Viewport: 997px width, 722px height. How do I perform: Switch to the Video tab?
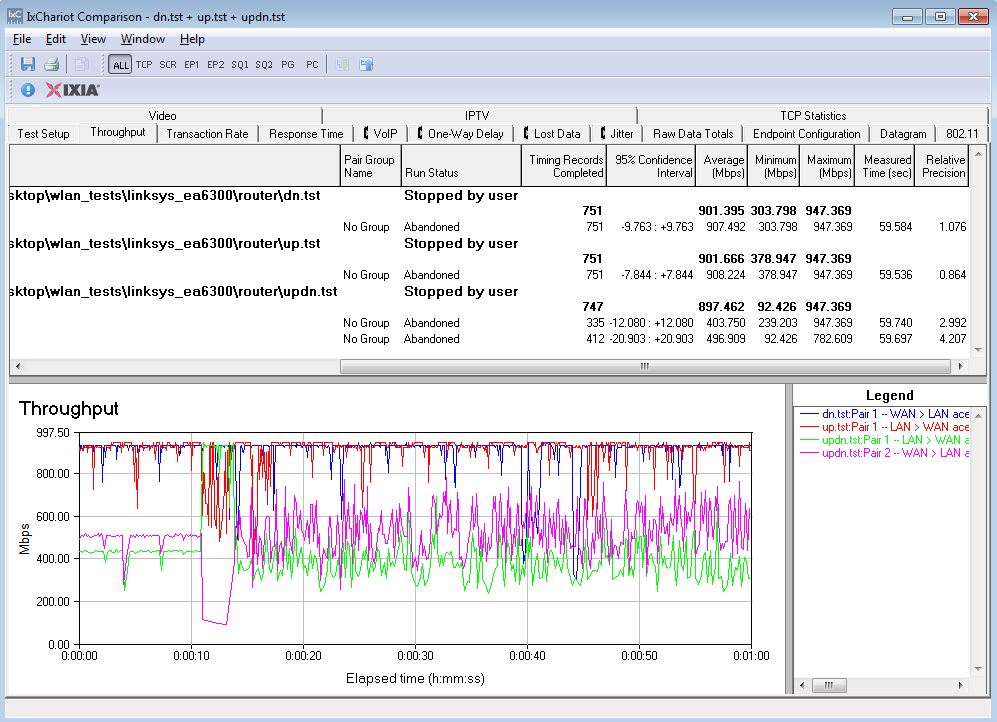point(162,116)
